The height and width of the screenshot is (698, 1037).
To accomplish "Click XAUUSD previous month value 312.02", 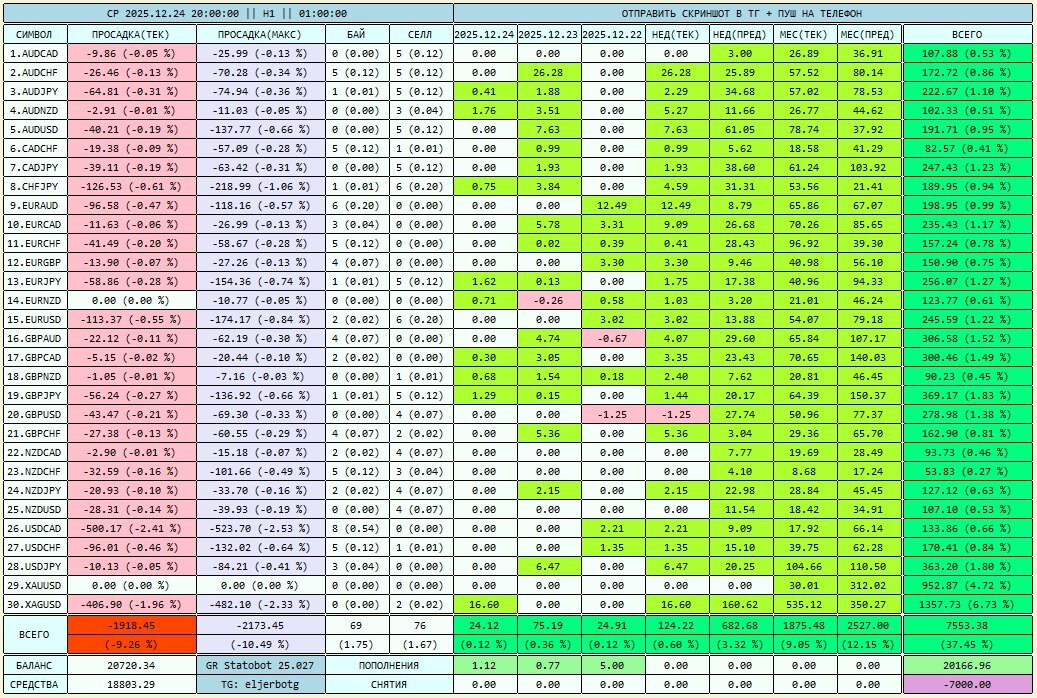I will (x=868, y=586).
